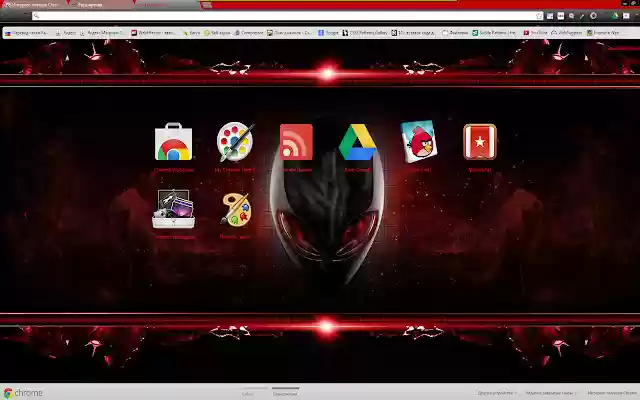Open the Wunderlist red star app
This screenshot has height=400, width=640.
tap(480, 142)
